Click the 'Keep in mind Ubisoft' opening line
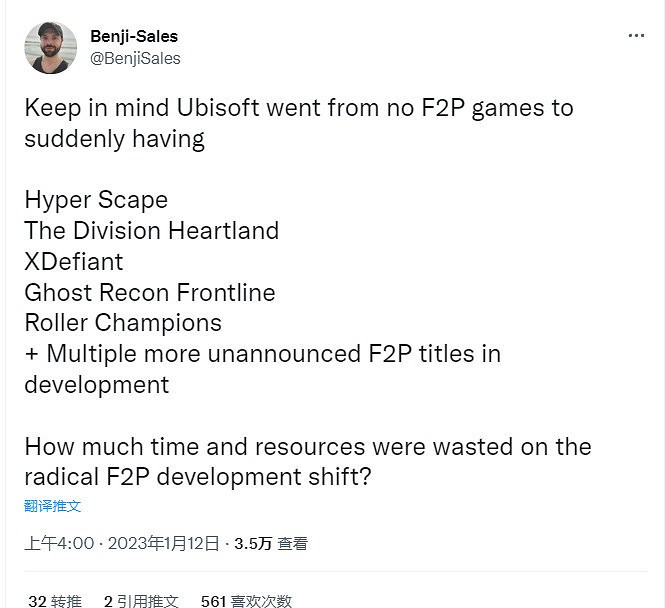The height and width of the screenshot is (608, 665). tap(299, 107)
